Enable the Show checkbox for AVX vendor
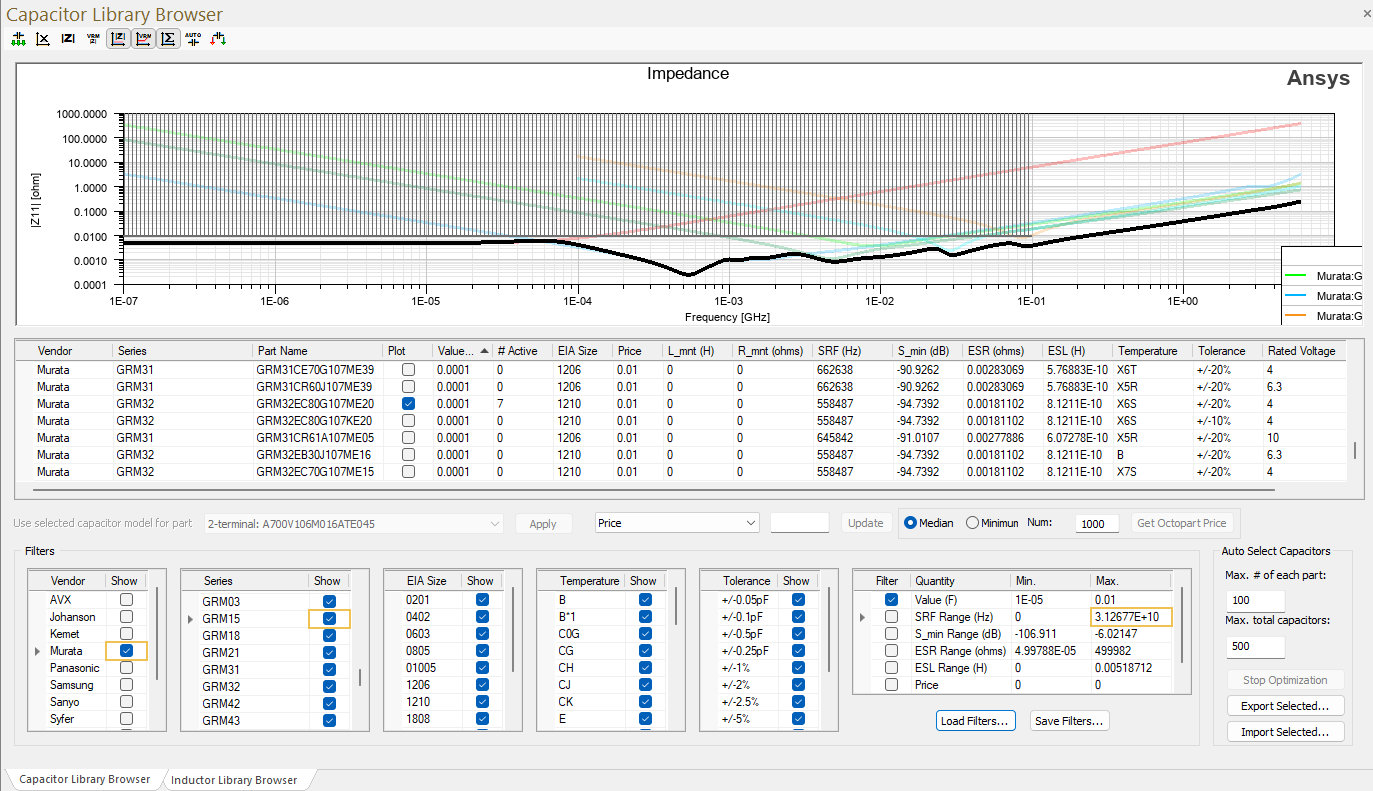This screenshot has height=791, width=1373. 126,600
